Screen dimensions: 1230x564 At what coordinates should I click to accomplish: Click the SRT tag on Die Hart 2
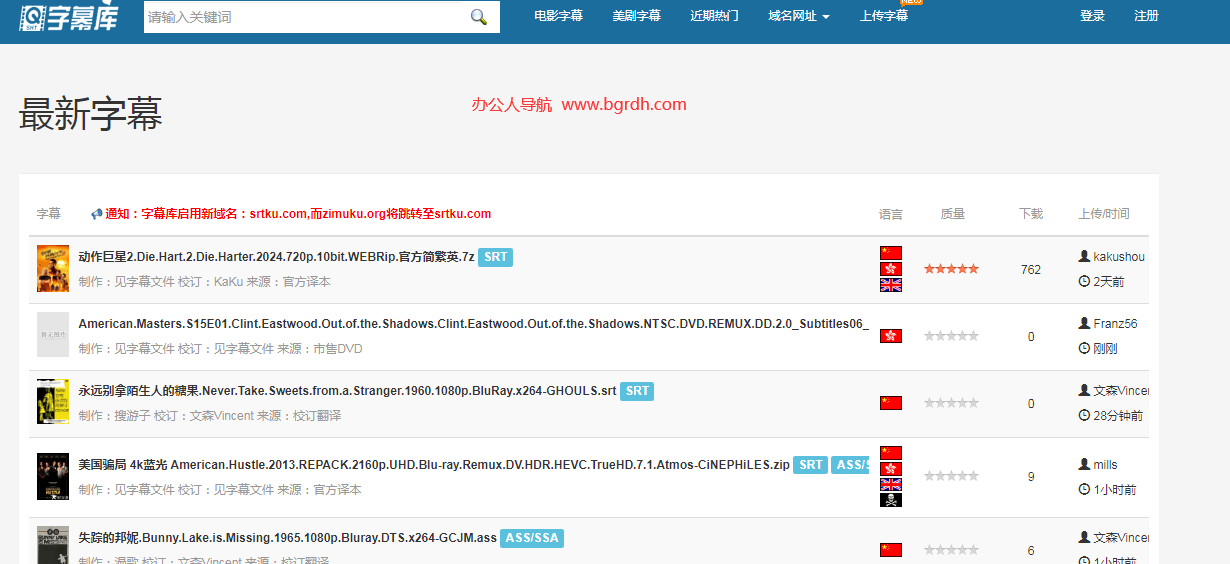click(495, 257)
